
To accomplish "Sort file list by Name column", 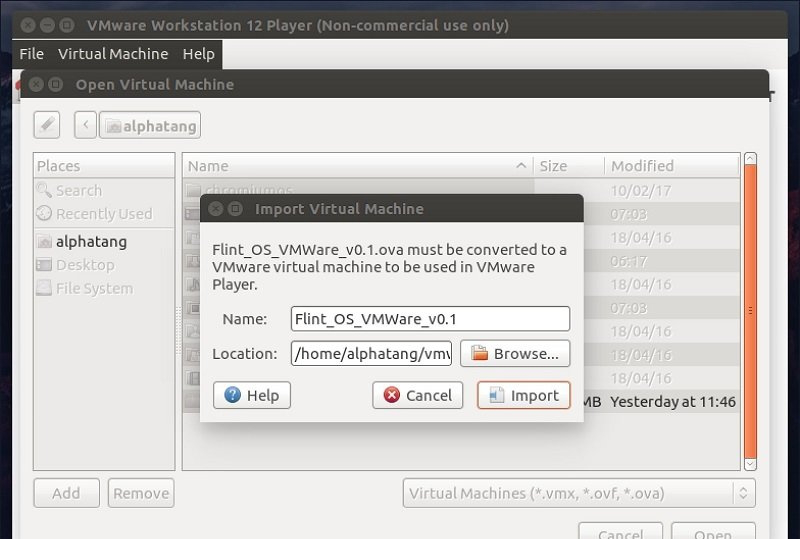I will (x=358, y=166).
